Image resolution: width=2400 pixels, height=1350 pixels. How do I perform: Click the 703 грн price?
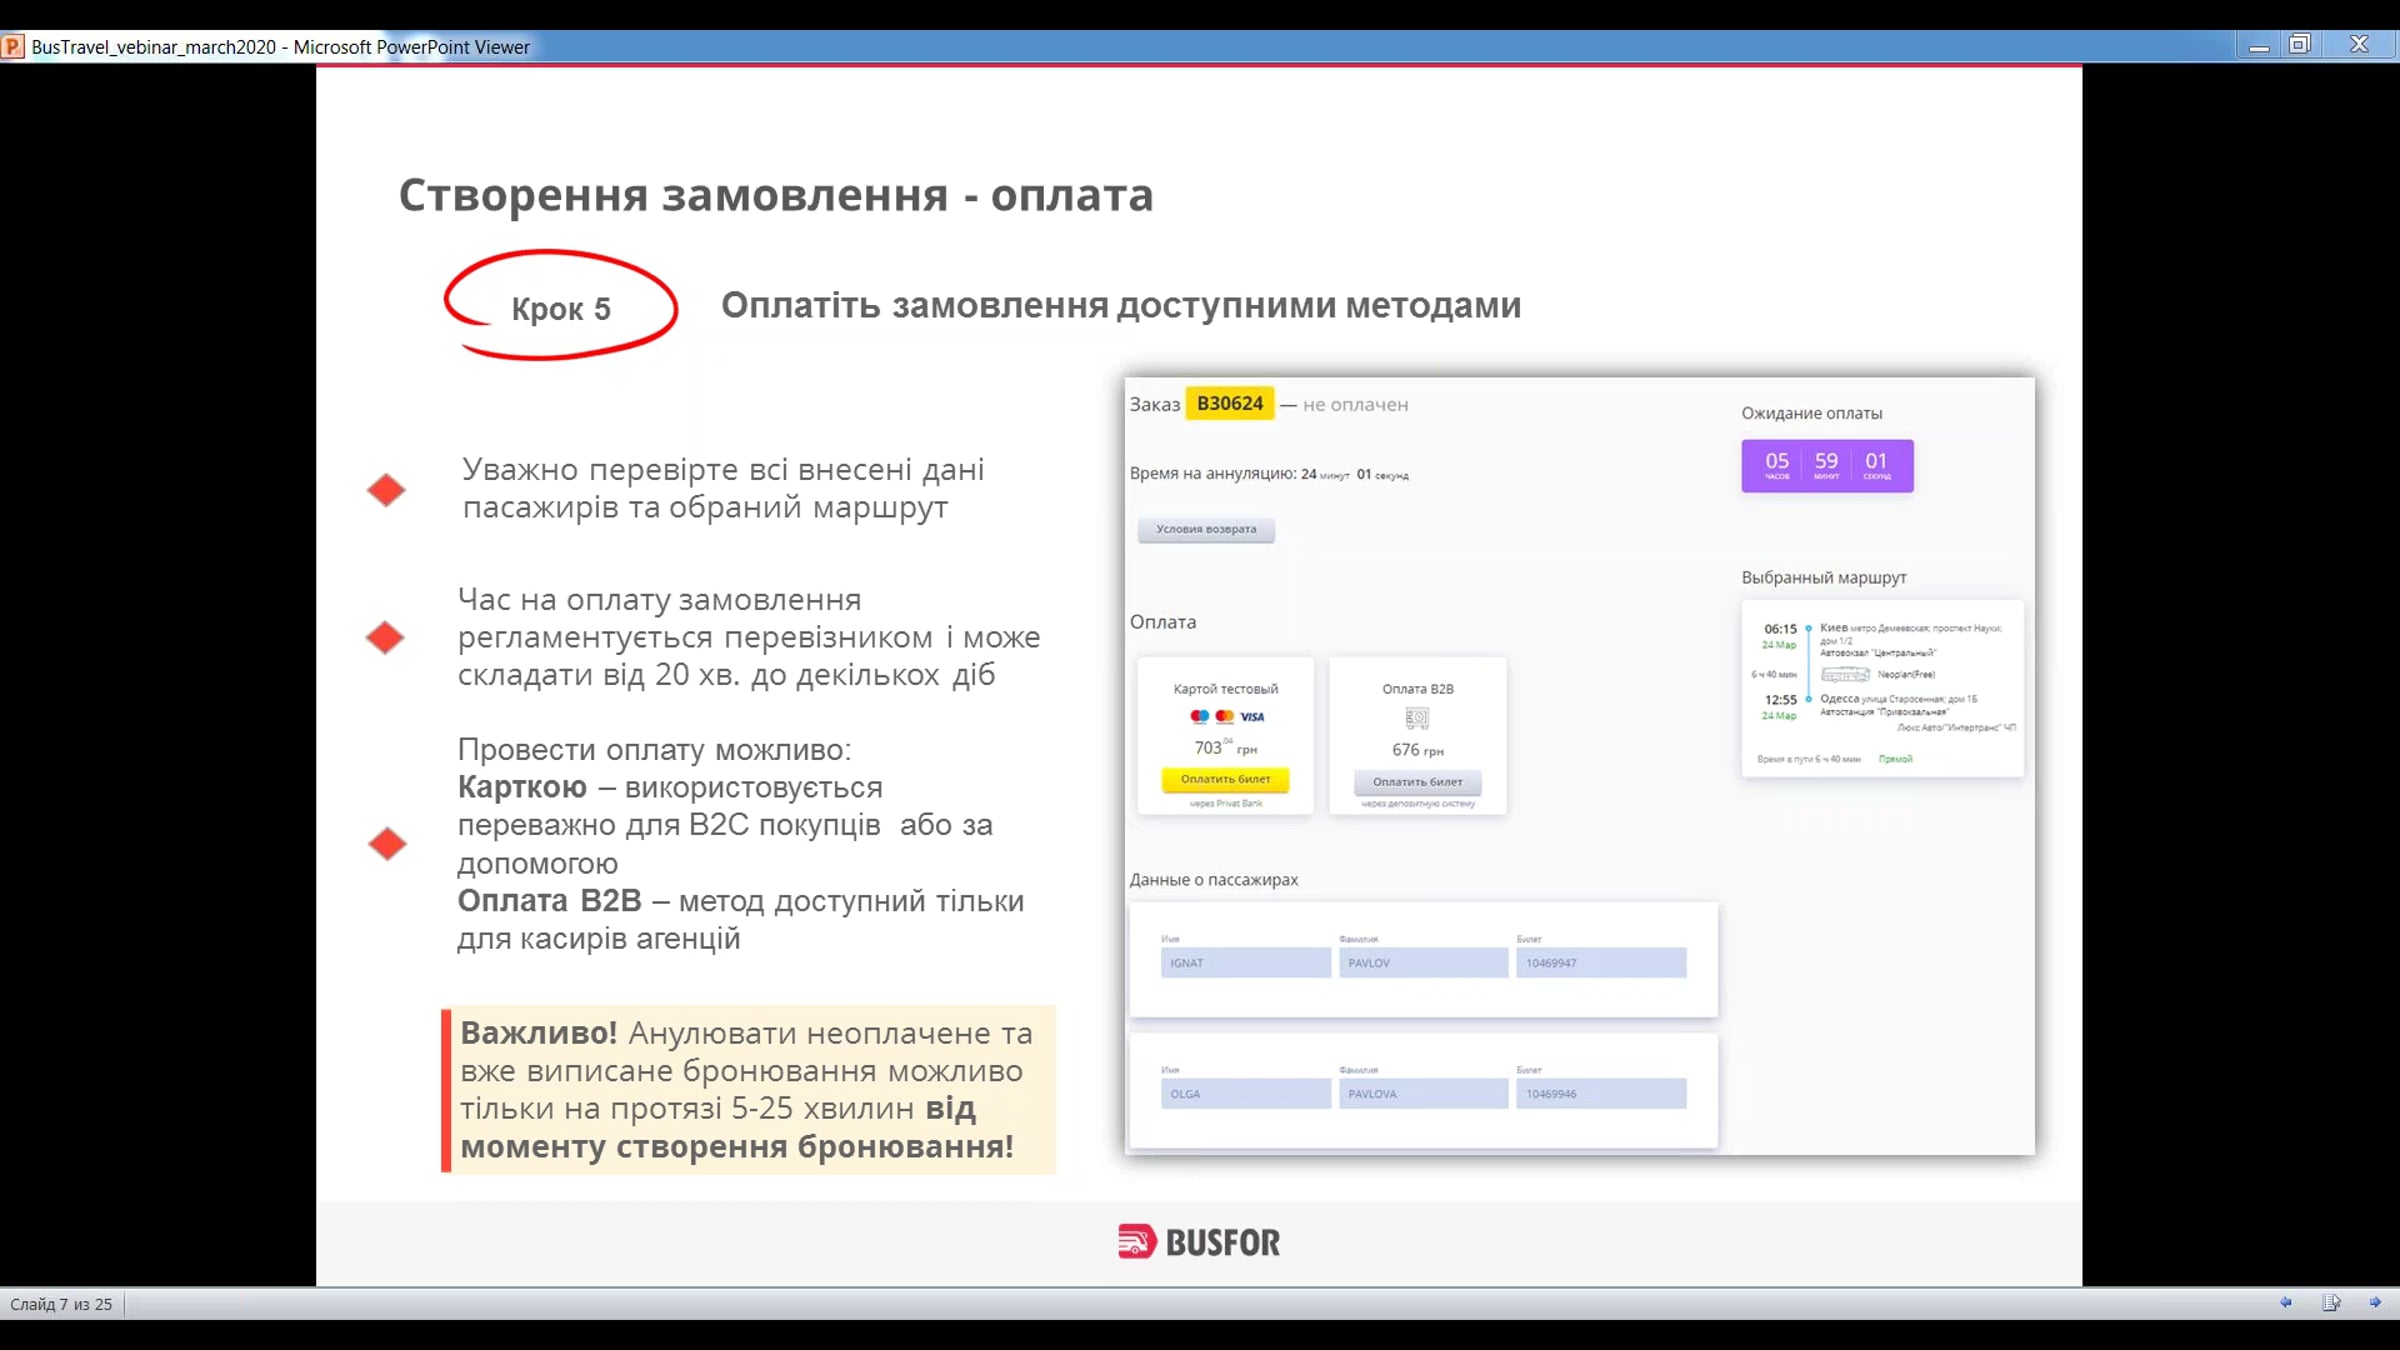click(1225, 747)
